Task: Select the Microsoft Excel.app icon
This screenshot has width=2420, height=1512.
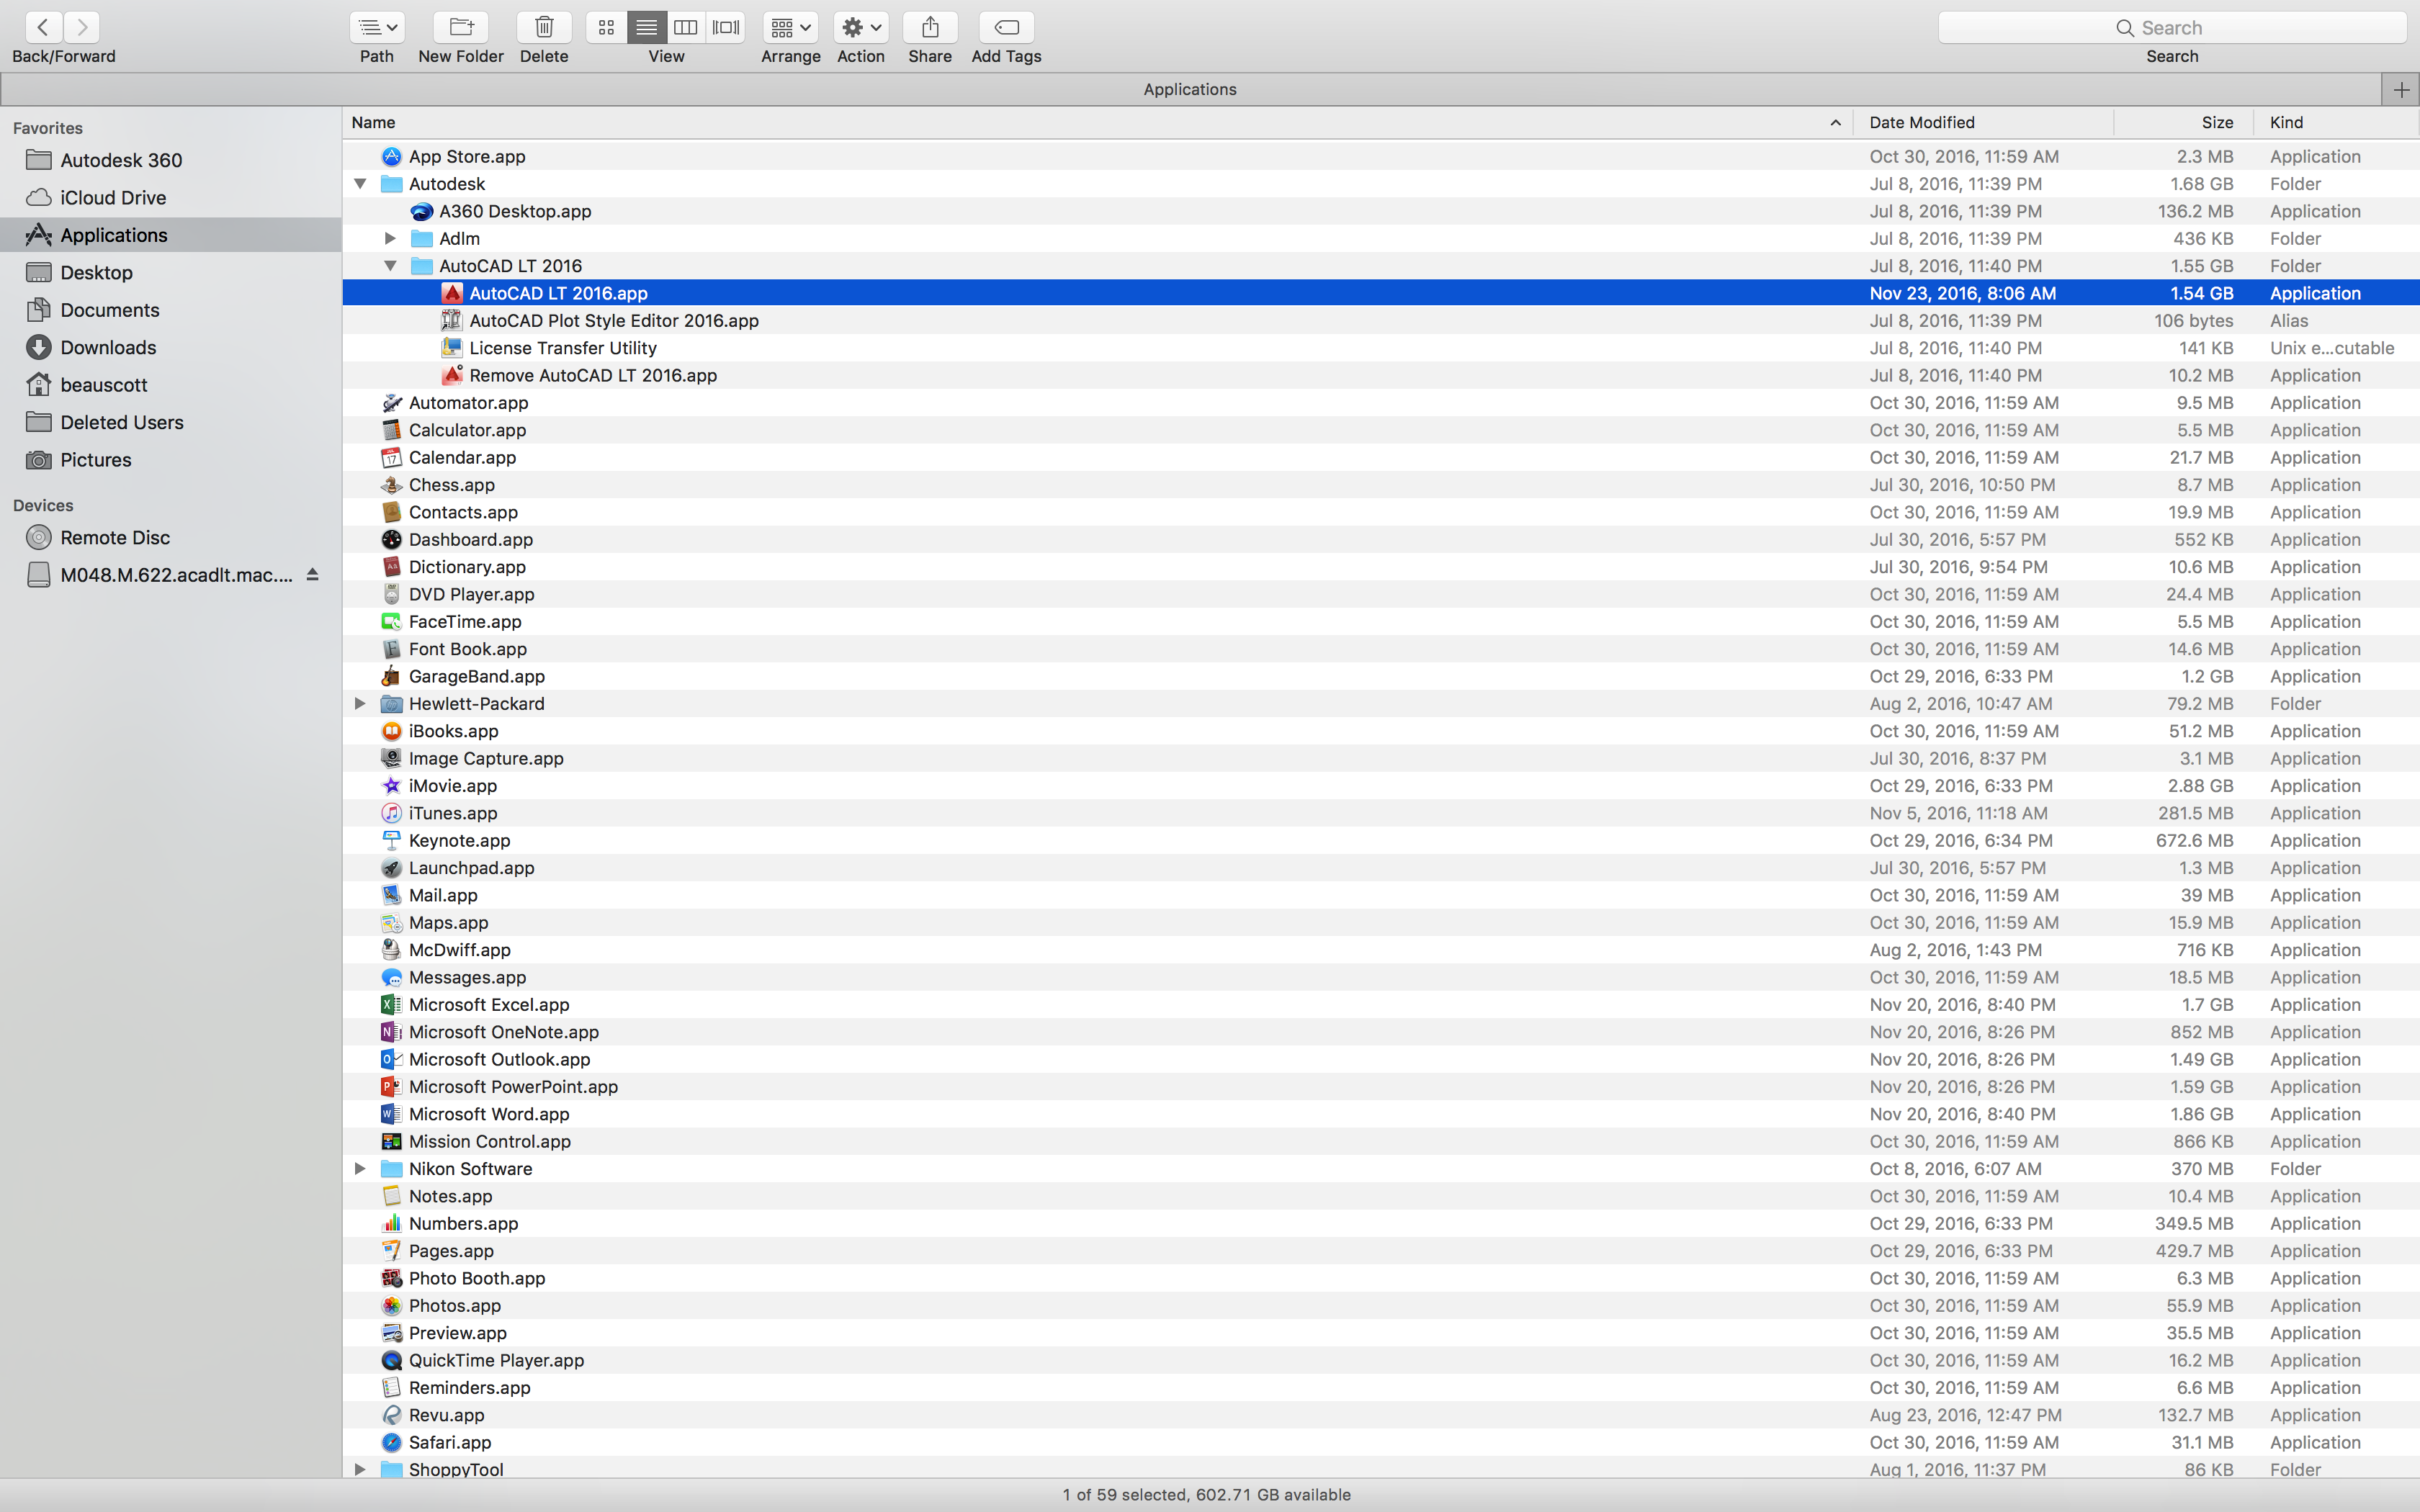Action: [391, 1004]
